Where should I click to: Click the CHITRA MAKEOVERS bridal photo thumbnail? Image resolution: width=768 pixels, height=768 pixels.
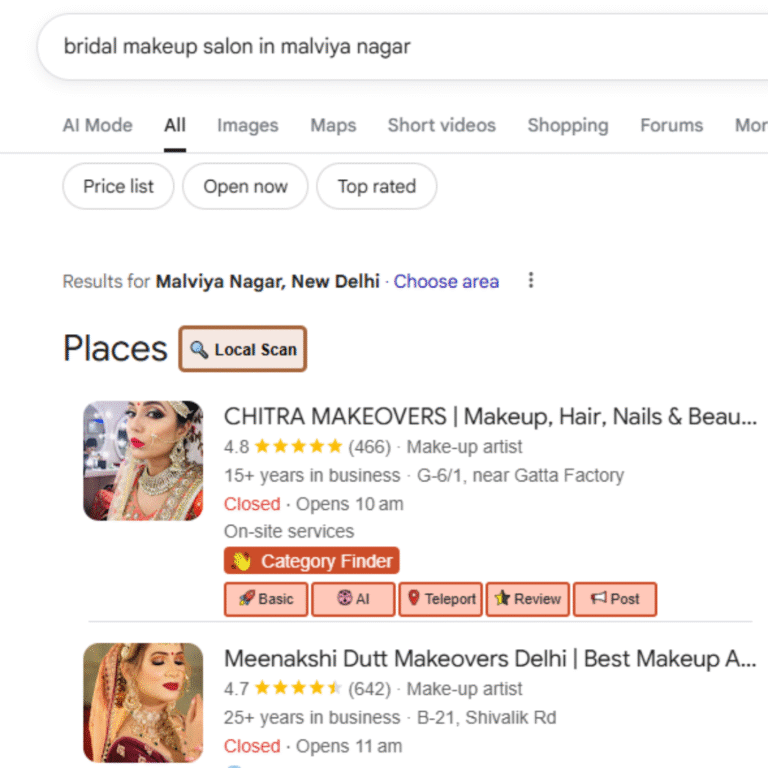tap(143, 461)
